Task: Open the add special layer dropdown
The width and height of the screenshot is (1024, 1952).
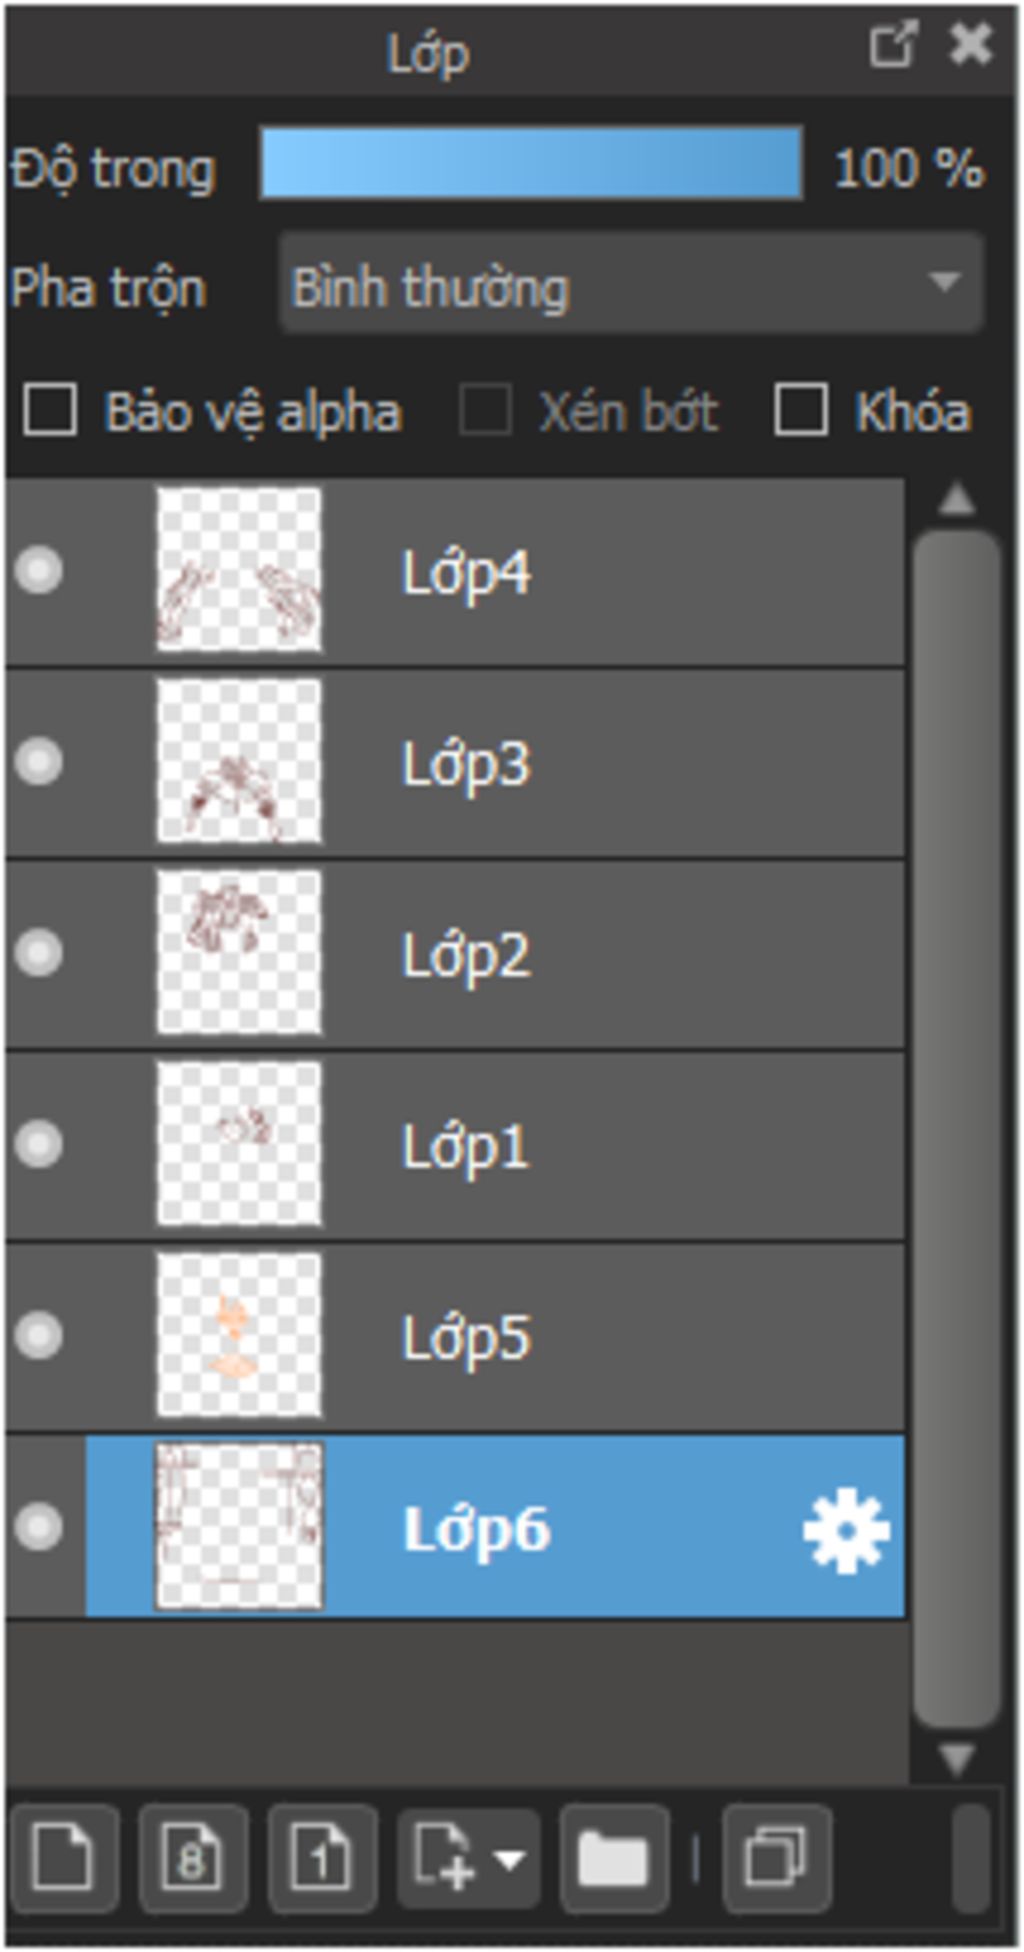Action: [470, 1858]
